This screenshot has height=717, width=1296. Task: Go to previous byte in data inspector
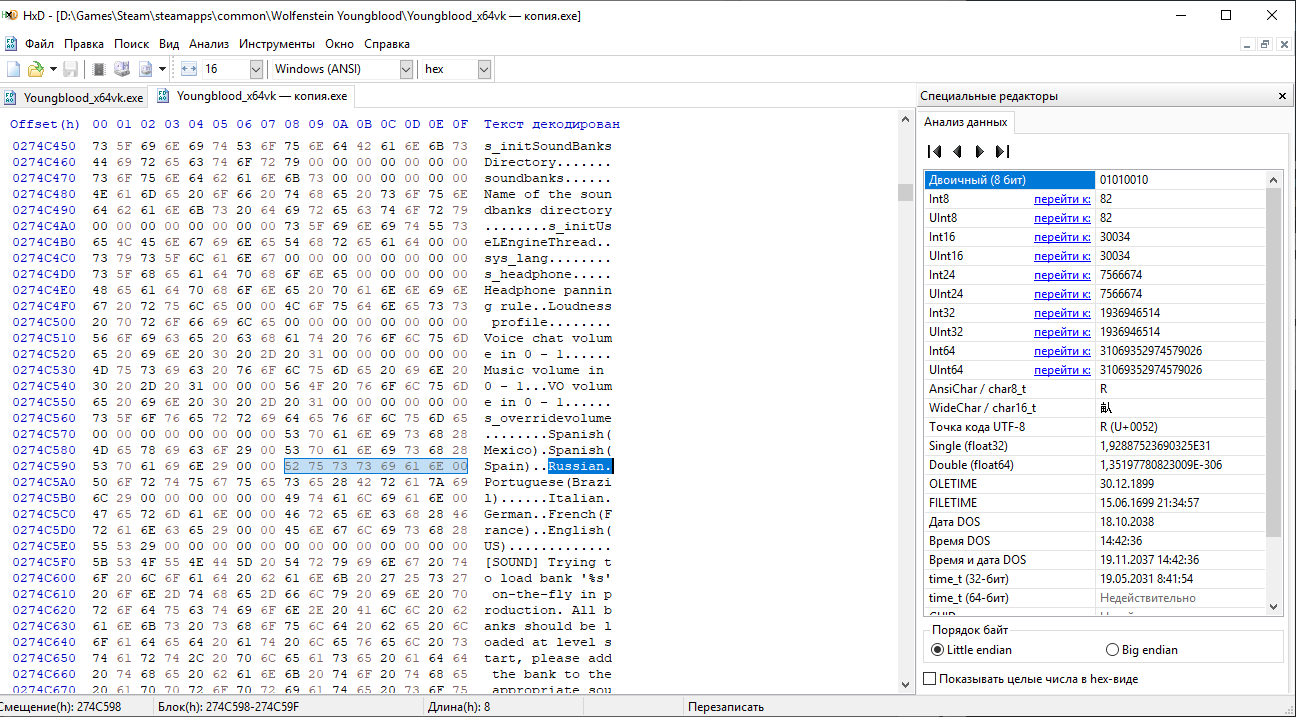[957, 151]
